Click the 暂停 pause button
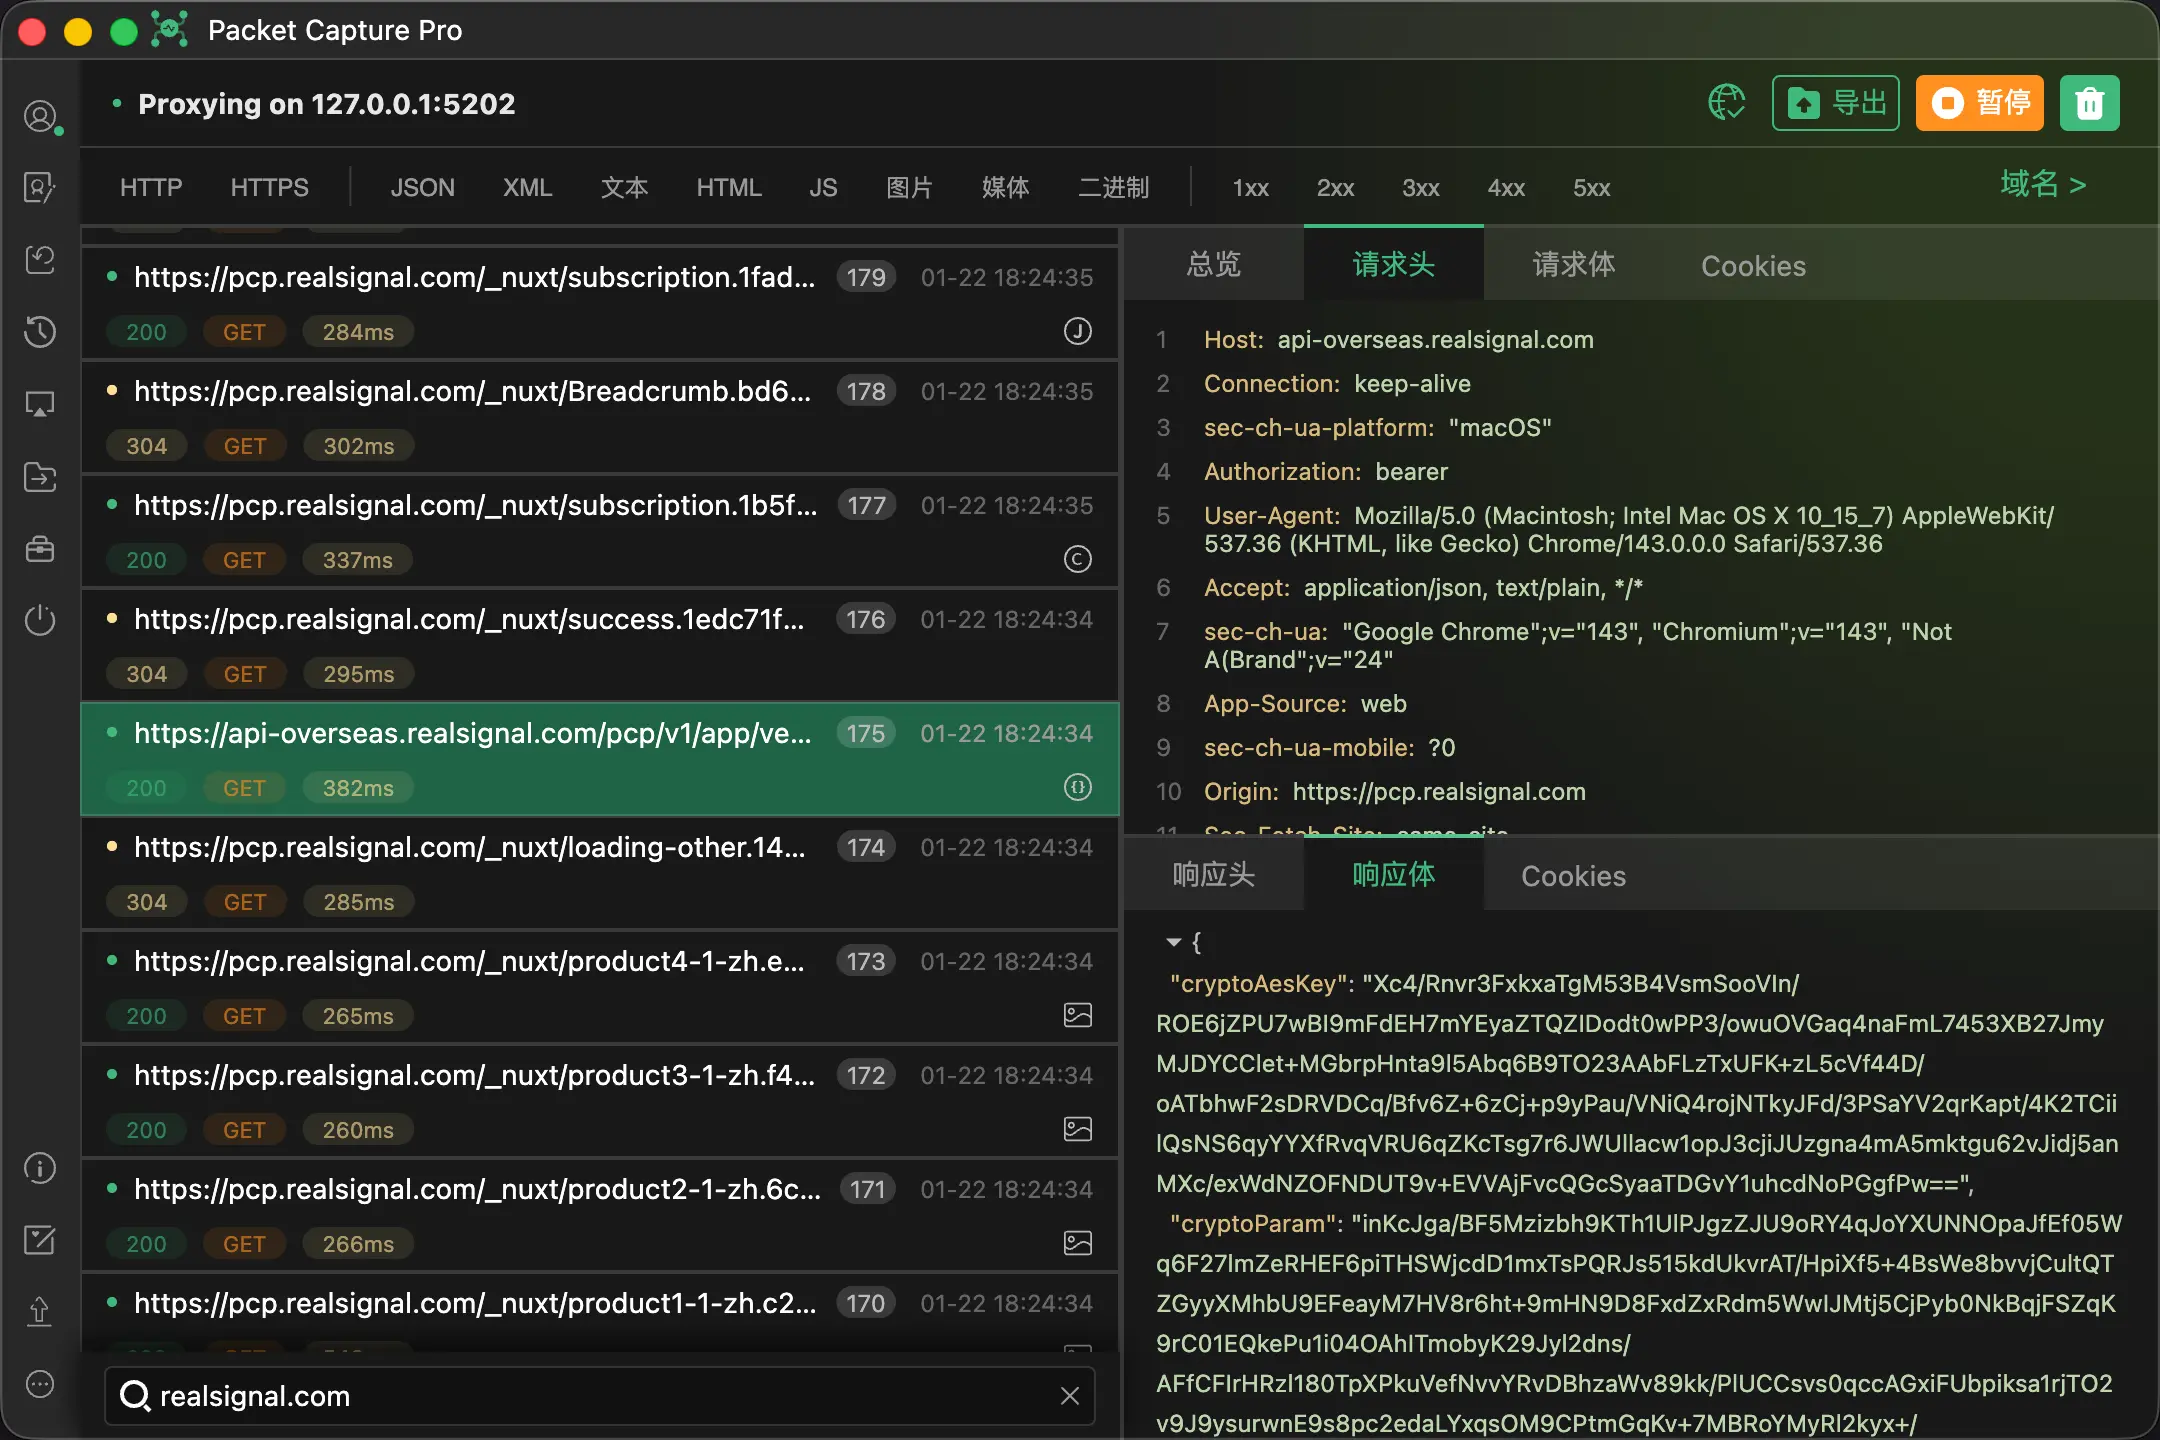The height and width of the screenshot is (1440, 2160). pyautogui.click(x=1980, y=103)
